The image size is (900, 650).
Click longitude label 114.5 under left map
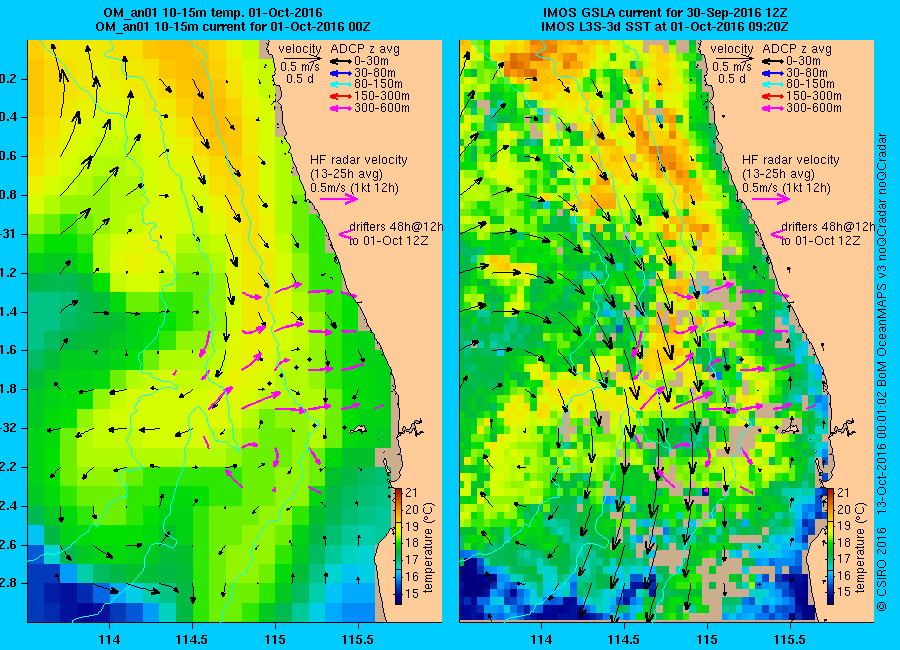click(x=192, y=639)
